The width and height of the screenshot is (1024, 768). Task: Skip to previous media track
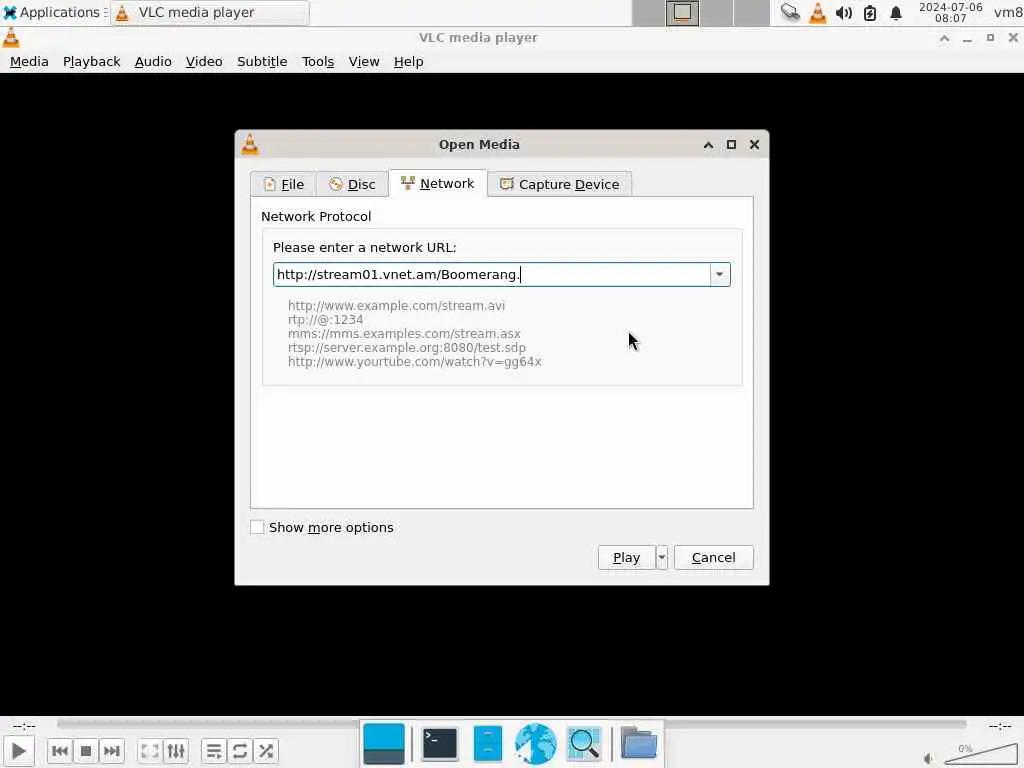coord(59,751)
